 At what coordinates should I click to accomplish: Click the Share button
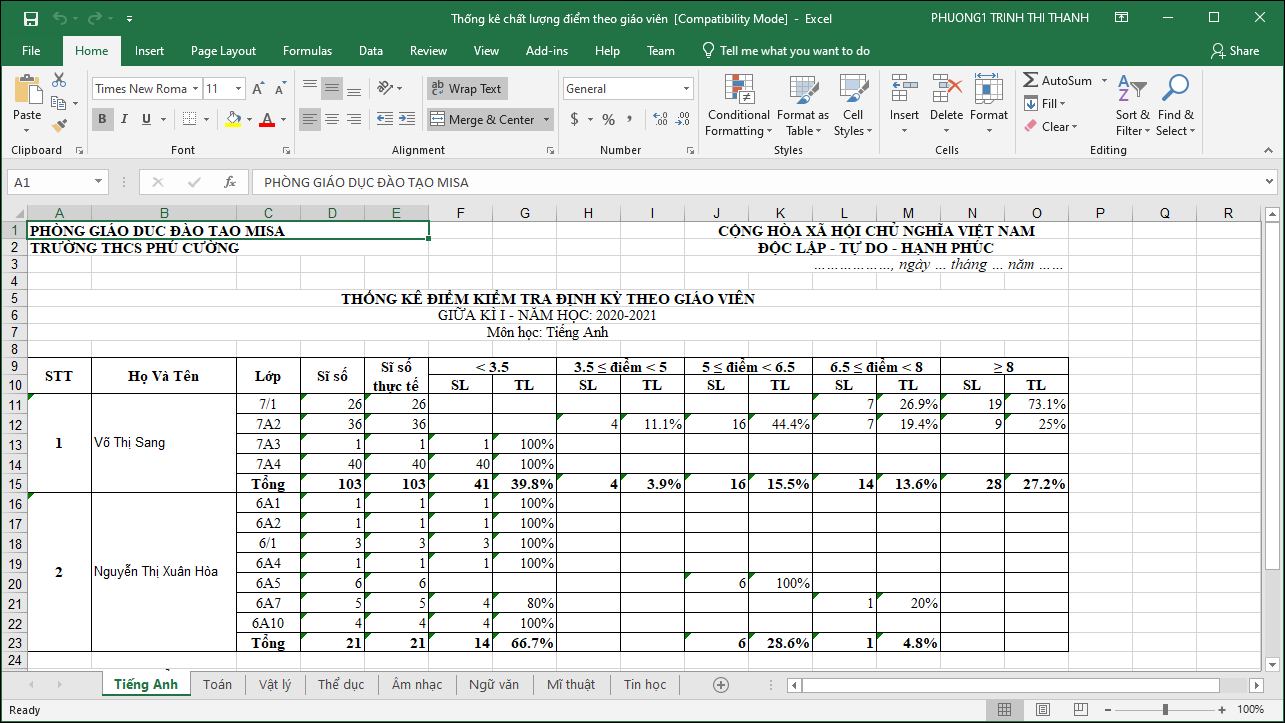(1235, 51)
